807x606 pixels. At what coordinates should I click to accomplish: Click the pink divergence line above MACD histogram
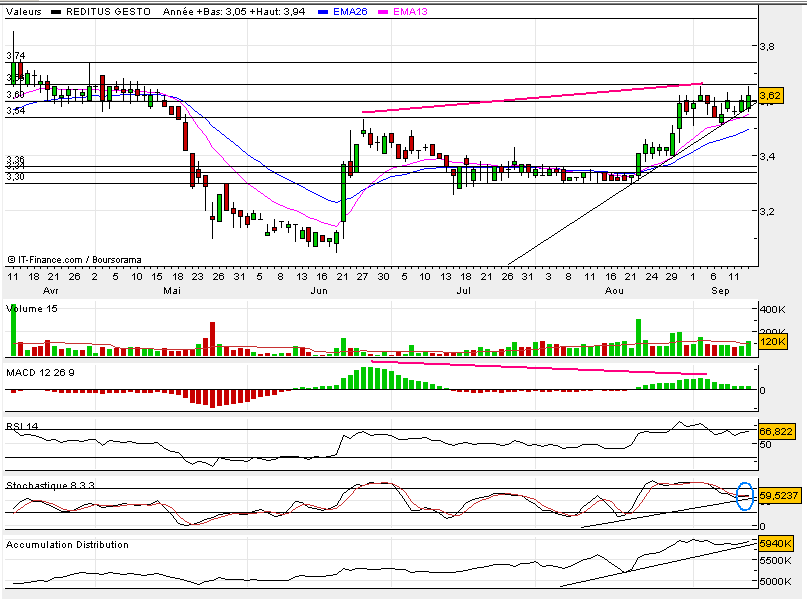(539, 367)
